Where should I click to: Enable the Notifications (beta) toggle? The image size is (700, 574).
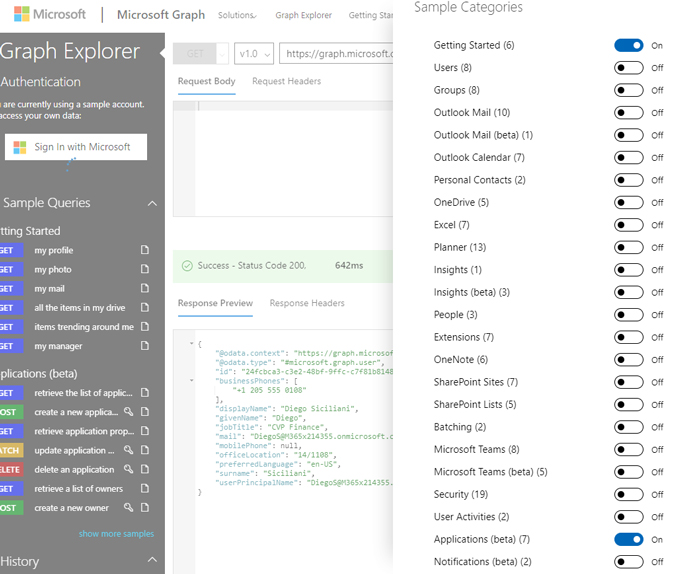click(629, 562)
